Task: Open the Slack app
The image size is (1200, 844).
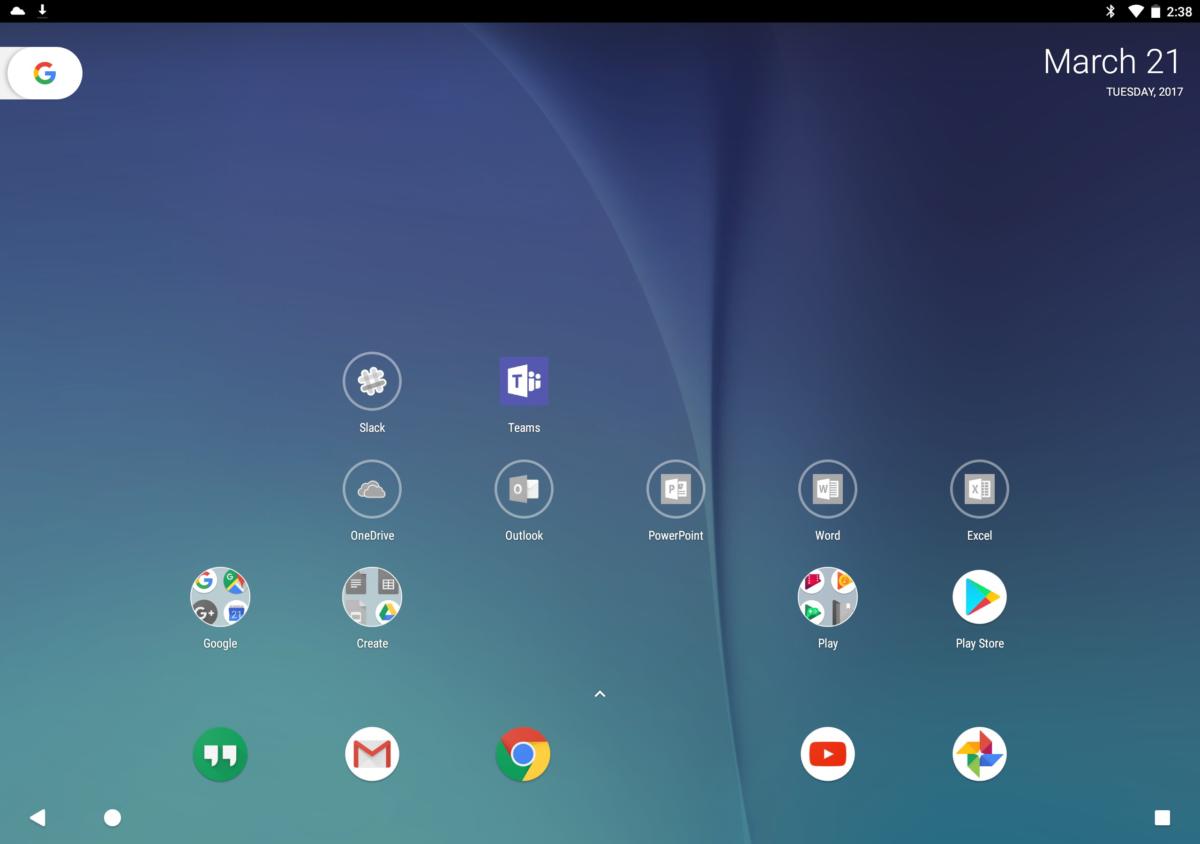Action: point(372,381)
